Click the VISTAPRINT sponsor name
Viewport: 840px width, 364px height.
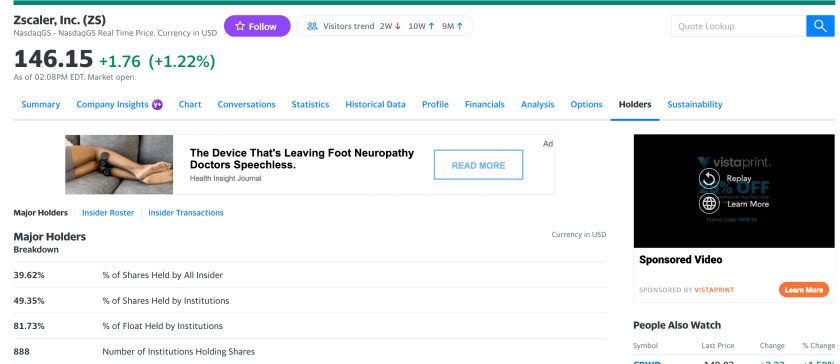(714, 290)
